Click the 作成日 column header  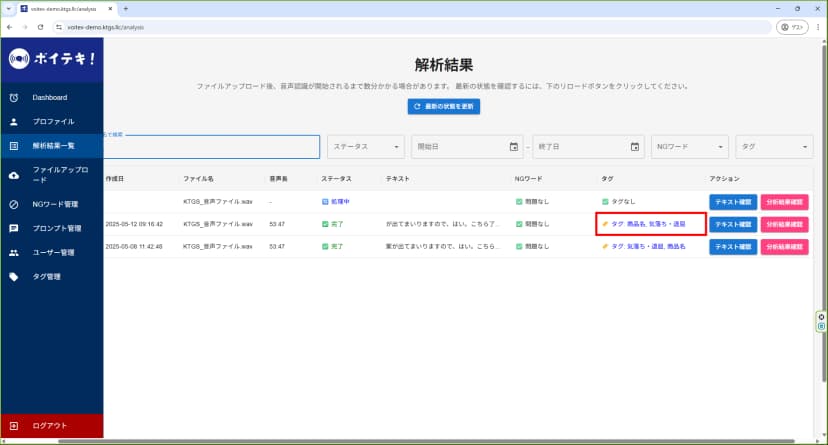(x=115, y=179)
